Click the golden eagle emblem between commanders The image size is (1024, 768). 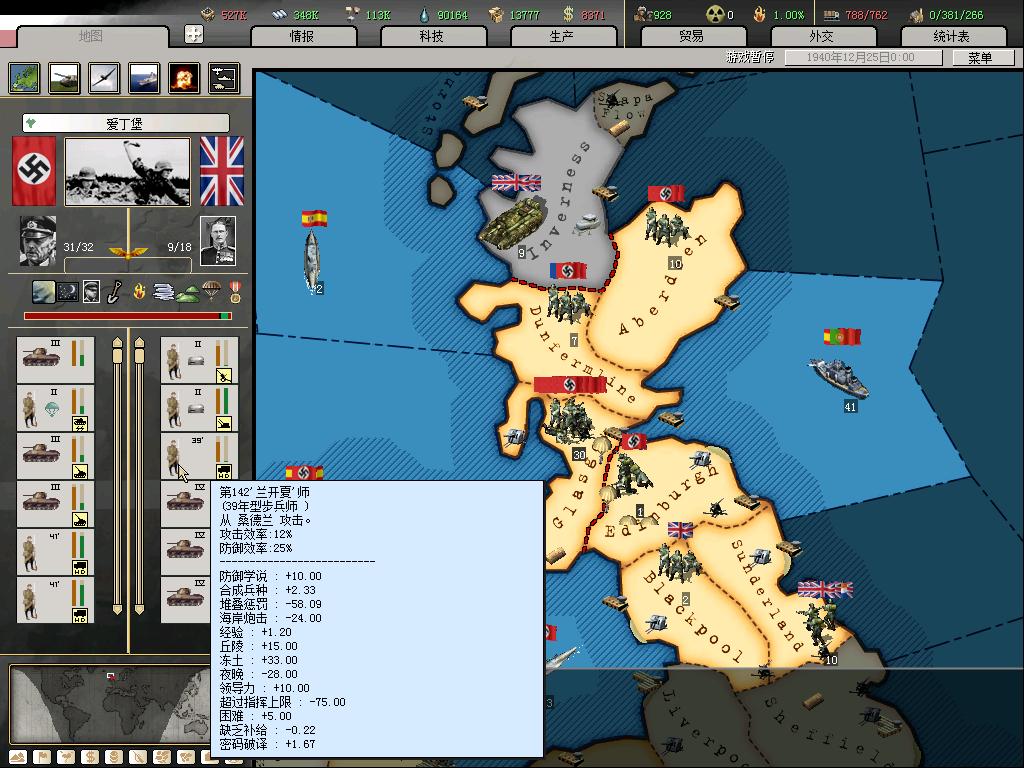[128, 251]
